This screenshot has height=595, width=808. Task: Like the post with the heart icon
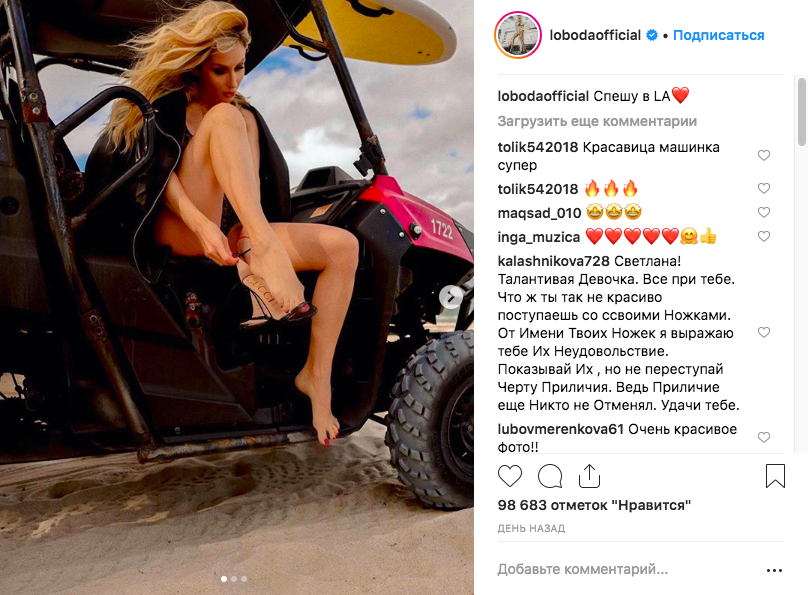pyautogui.click(x=510, y=475)
